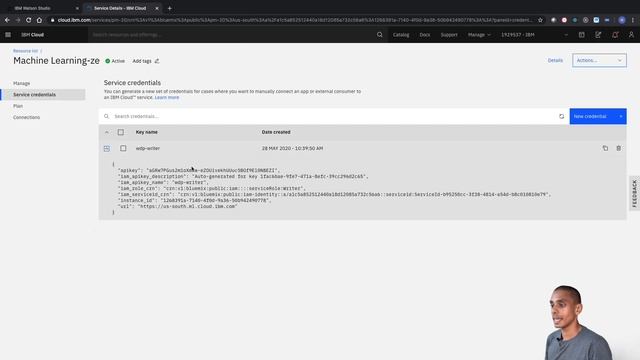
Task: Open the account switcher 1929537 - IBM
Action: 534,35
